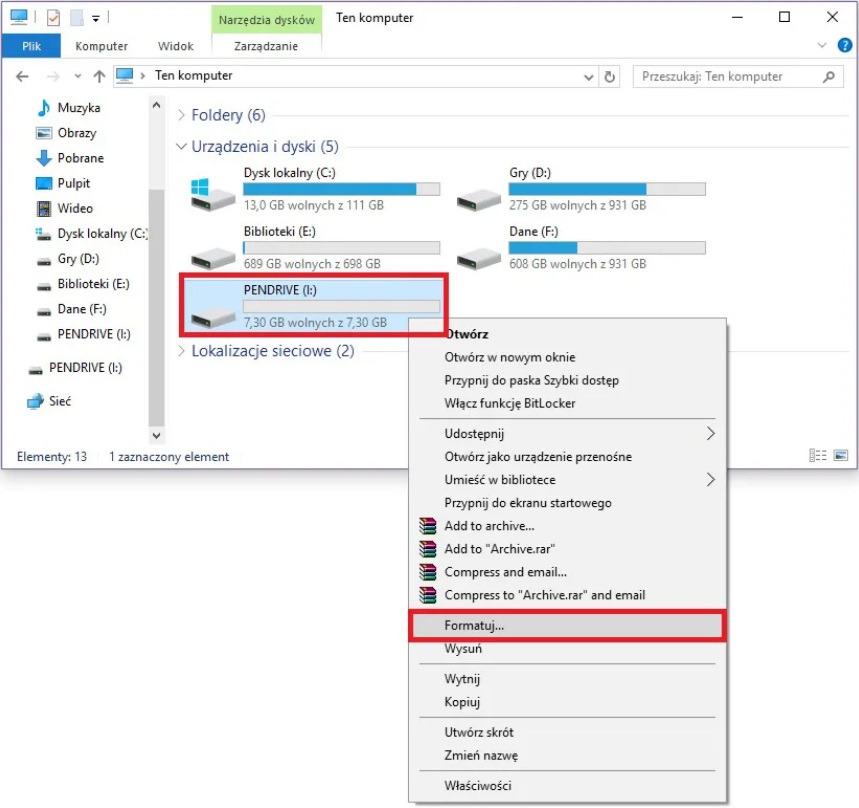This screenshot has width=859, height=808.
Task: Expand the Foldery (6) group
Action: coord(181,116)
